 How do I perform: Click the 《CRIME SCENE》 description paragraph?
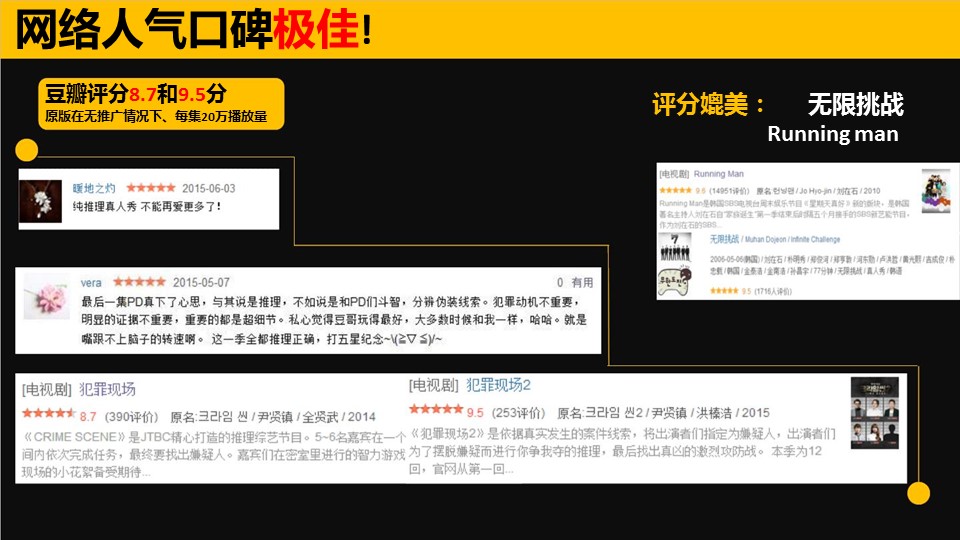214,454
